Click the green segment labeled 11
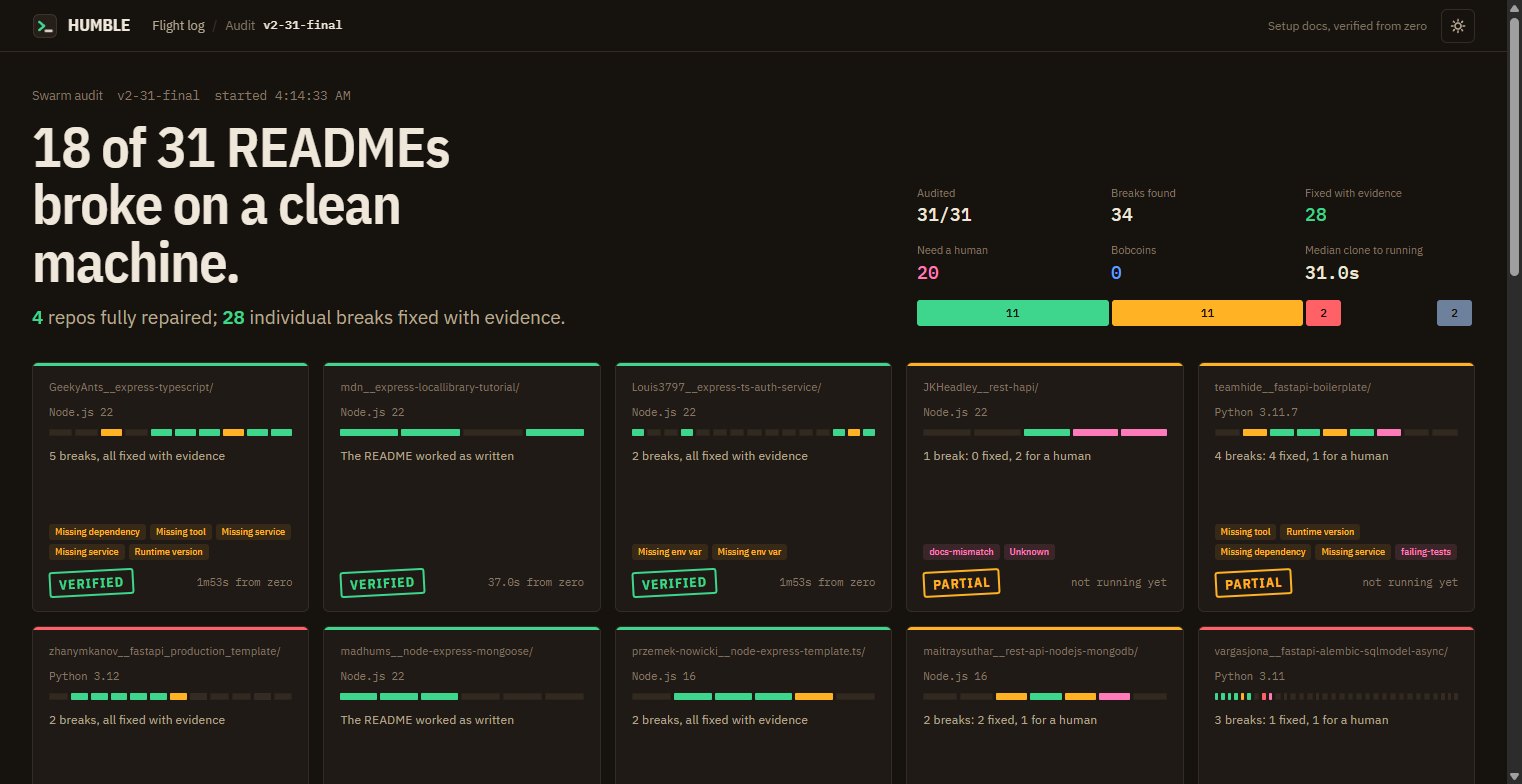Screen dimensions: 1522x784 pyautogui.click(x=1012, y=313)
